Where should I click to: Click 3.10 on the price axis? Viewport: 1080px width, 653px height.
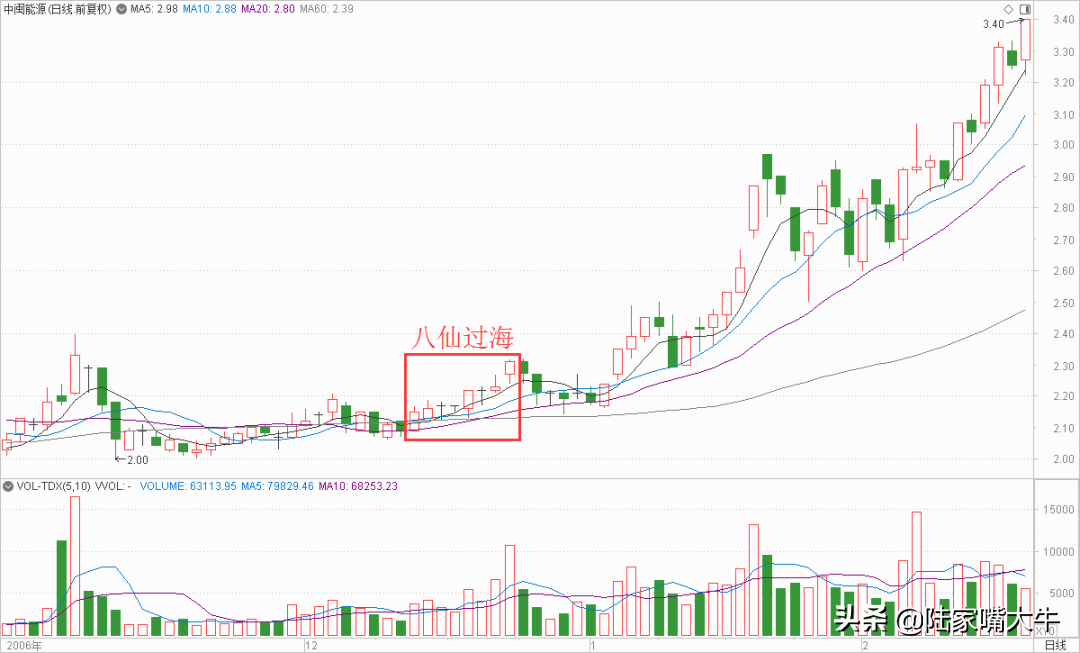coord(1063,115)
